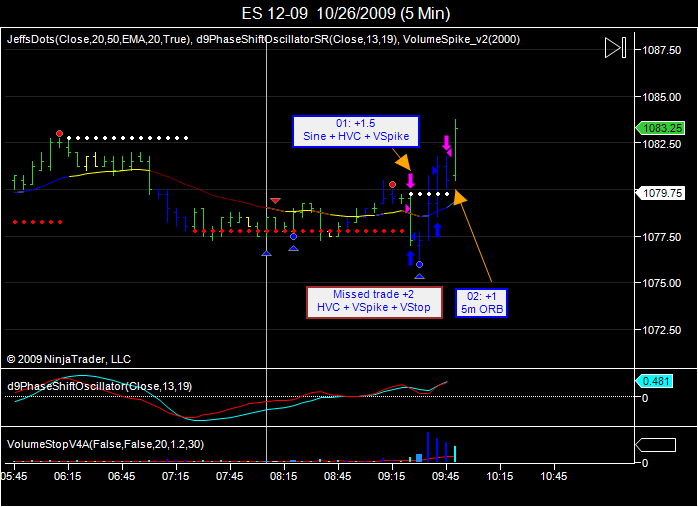This screenshot has height=507, width=698.
Task: Select the 'Missed trade +2' text note
Action: (x=374, y=302)
